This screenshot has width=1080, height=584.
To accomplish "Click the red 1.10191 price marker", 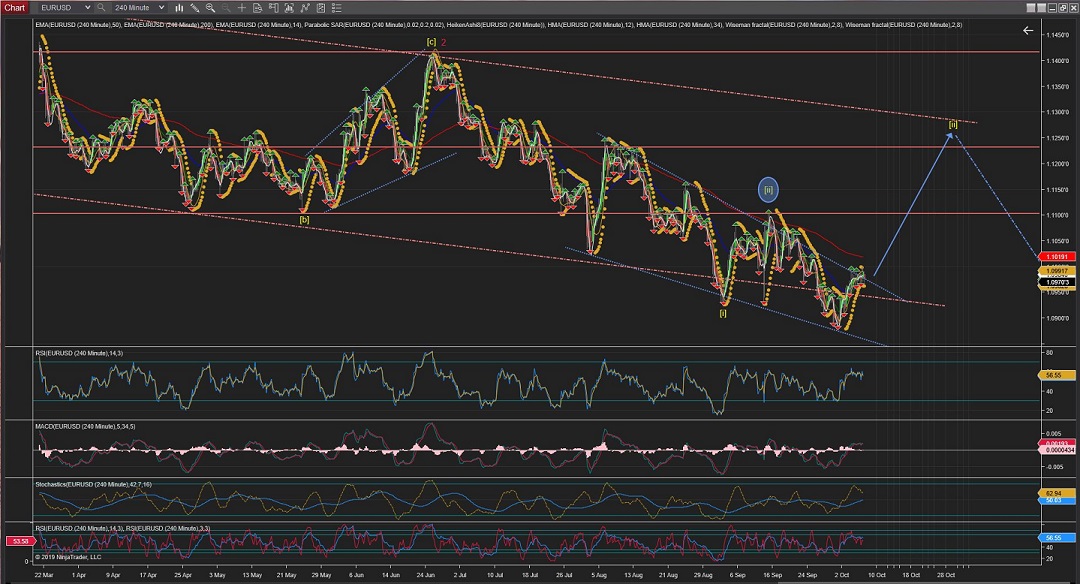I will [1056, 256].
